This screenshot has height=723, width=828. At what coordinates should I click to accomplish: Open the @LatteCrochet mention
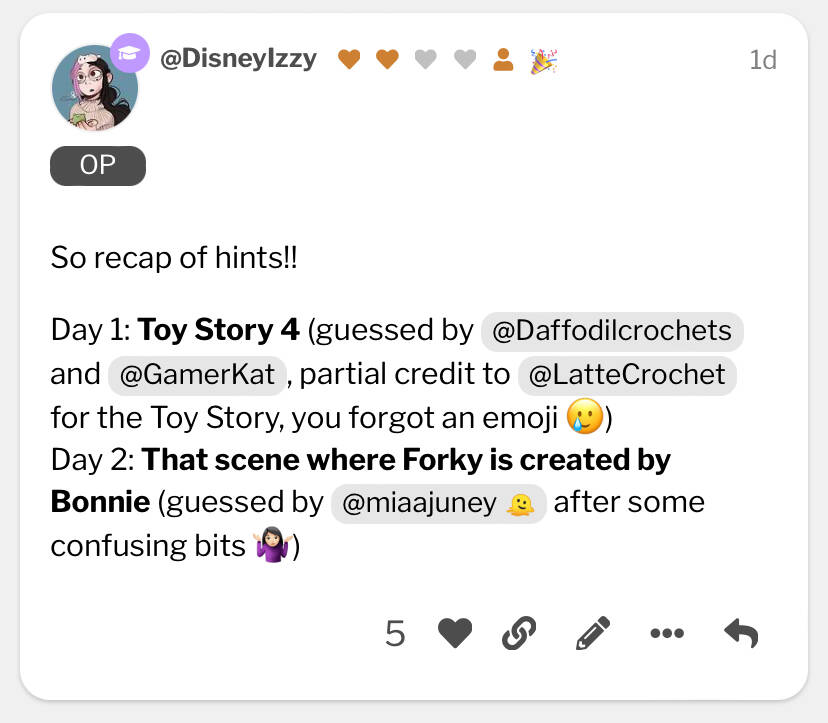coord(627,374)
